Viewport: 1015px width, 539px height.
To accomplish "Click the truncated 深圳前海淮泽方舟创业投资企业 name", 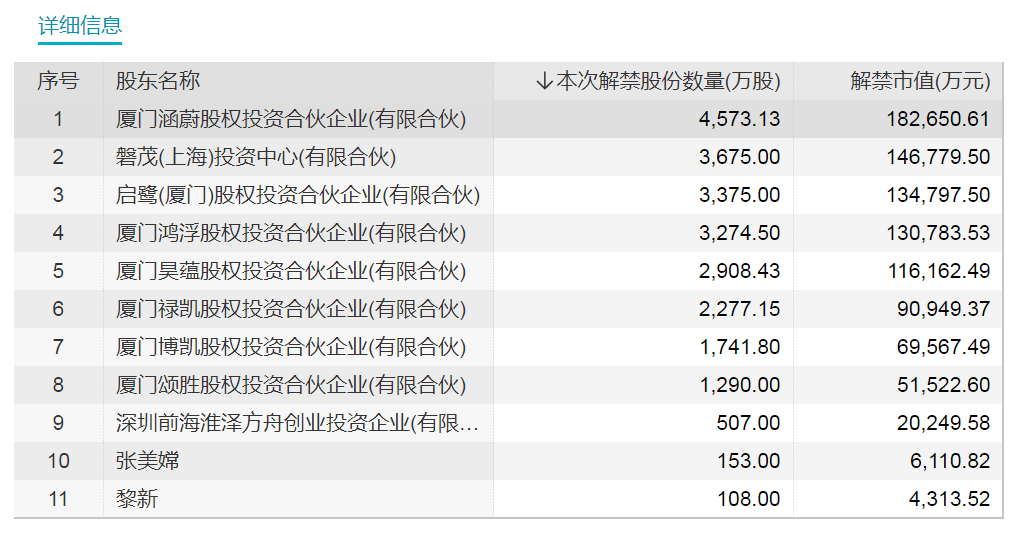I will pyautogui.click(x=298, y=423).
